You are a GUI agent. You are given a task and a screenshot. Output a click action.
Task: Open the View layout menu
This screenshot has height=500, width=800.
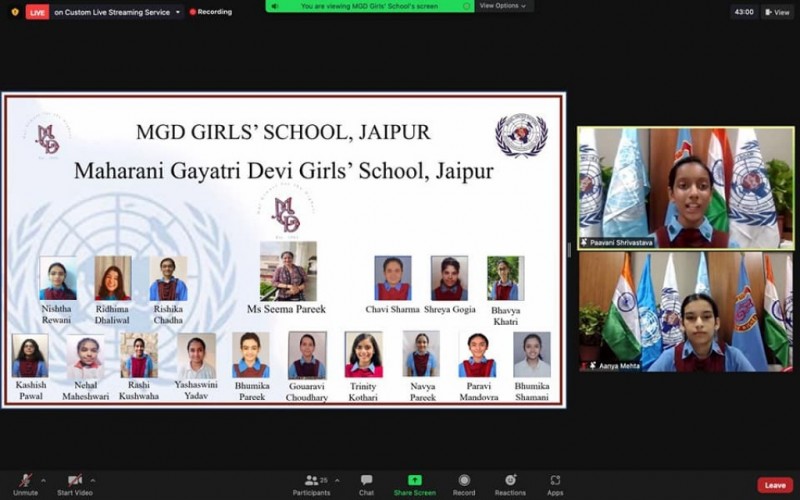pyautogui.click(x=777, y=12)
